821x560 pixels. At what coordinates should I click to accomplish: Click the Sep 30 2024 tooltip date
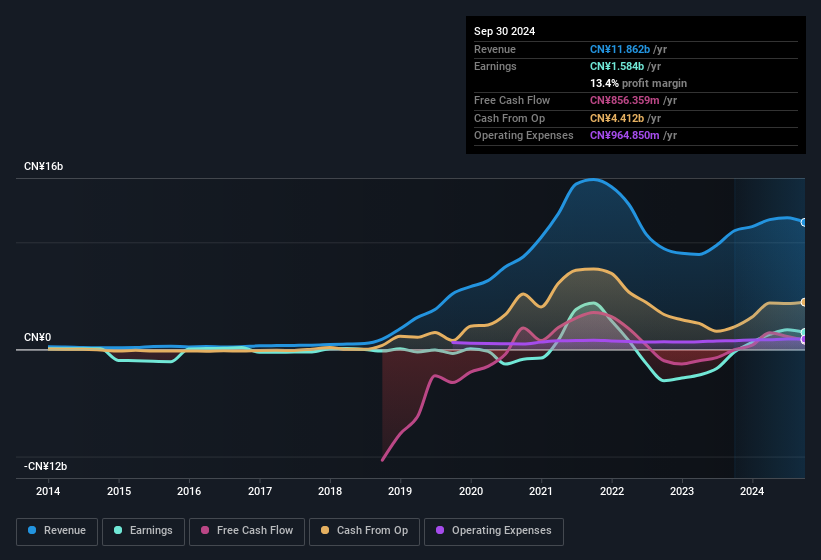click(x=505, y=31)
